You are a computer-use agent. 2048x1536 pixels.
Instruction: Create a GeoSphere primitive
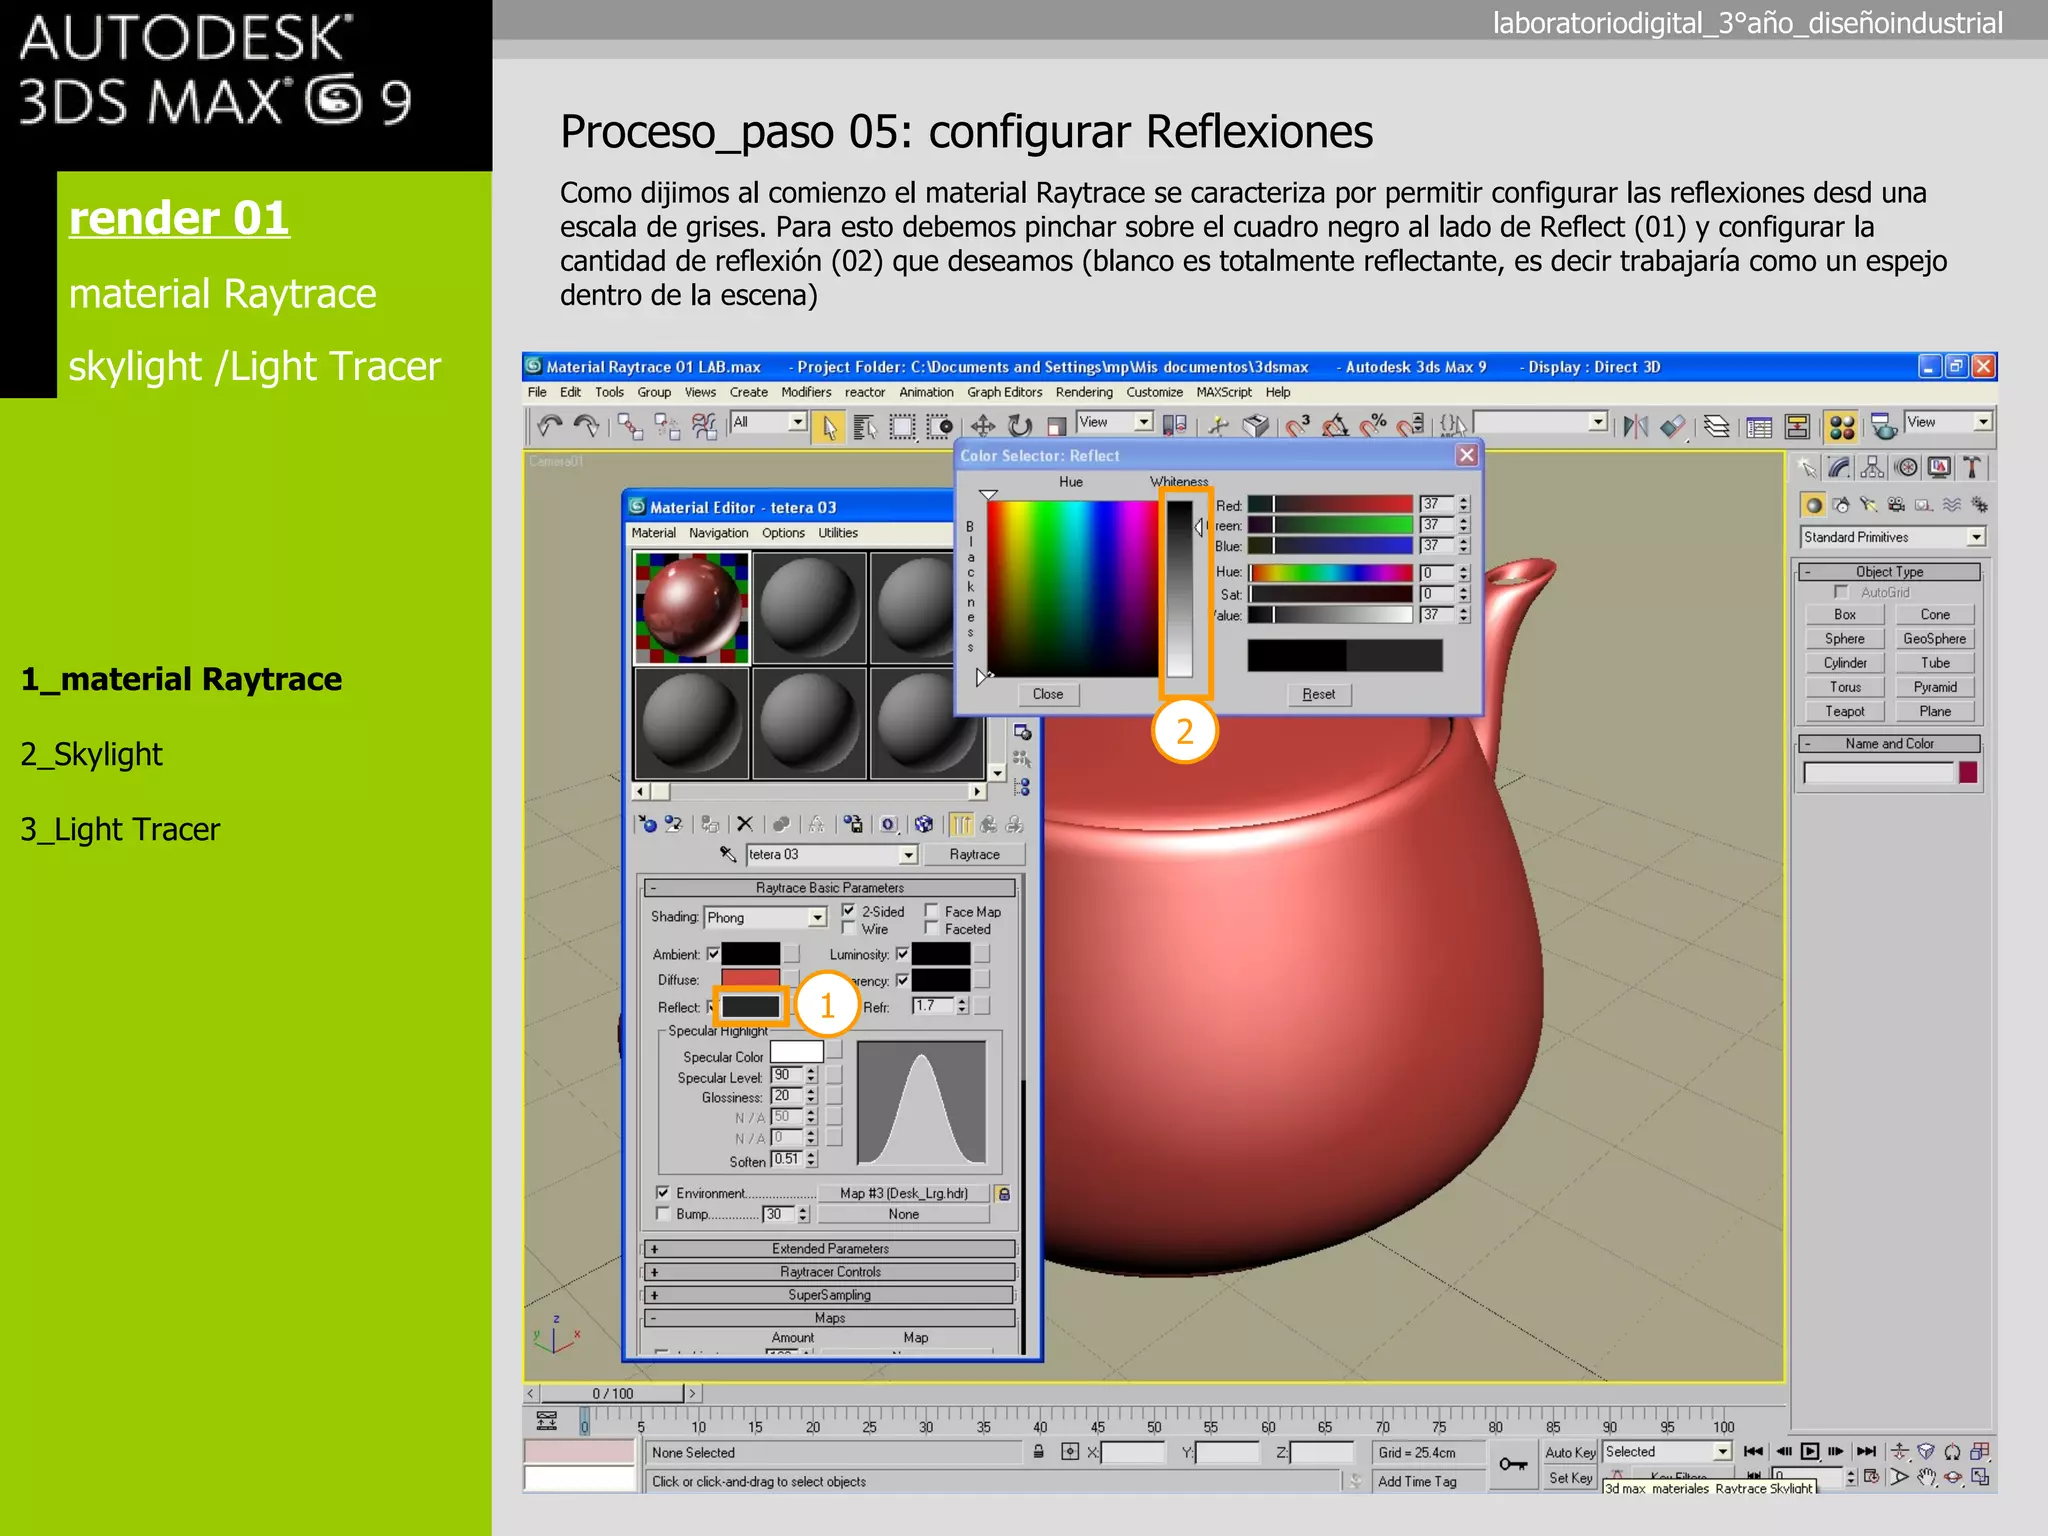1934,639
